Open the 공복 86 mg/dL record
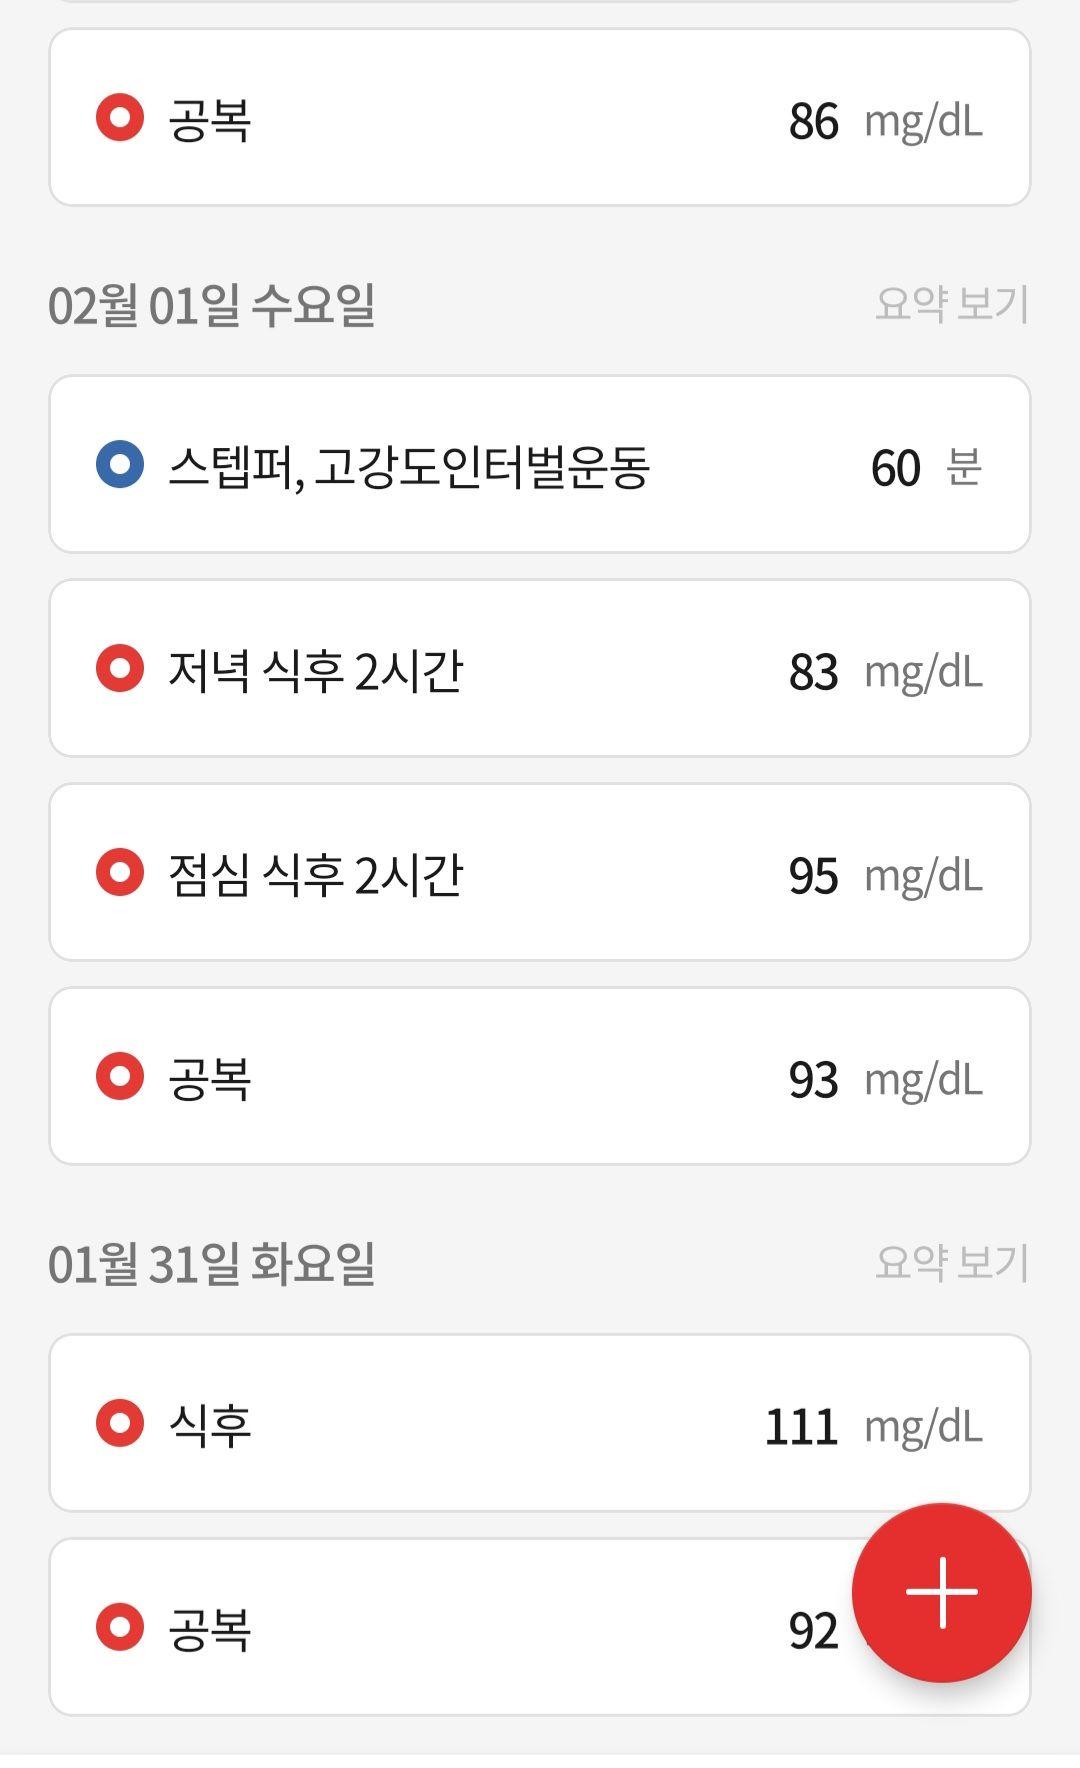The height and width of the screenshot is (1768, 1080). [x=540, y=118]
